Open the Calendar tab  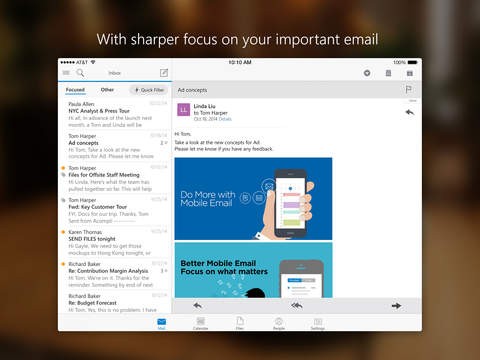pos(200,324)
